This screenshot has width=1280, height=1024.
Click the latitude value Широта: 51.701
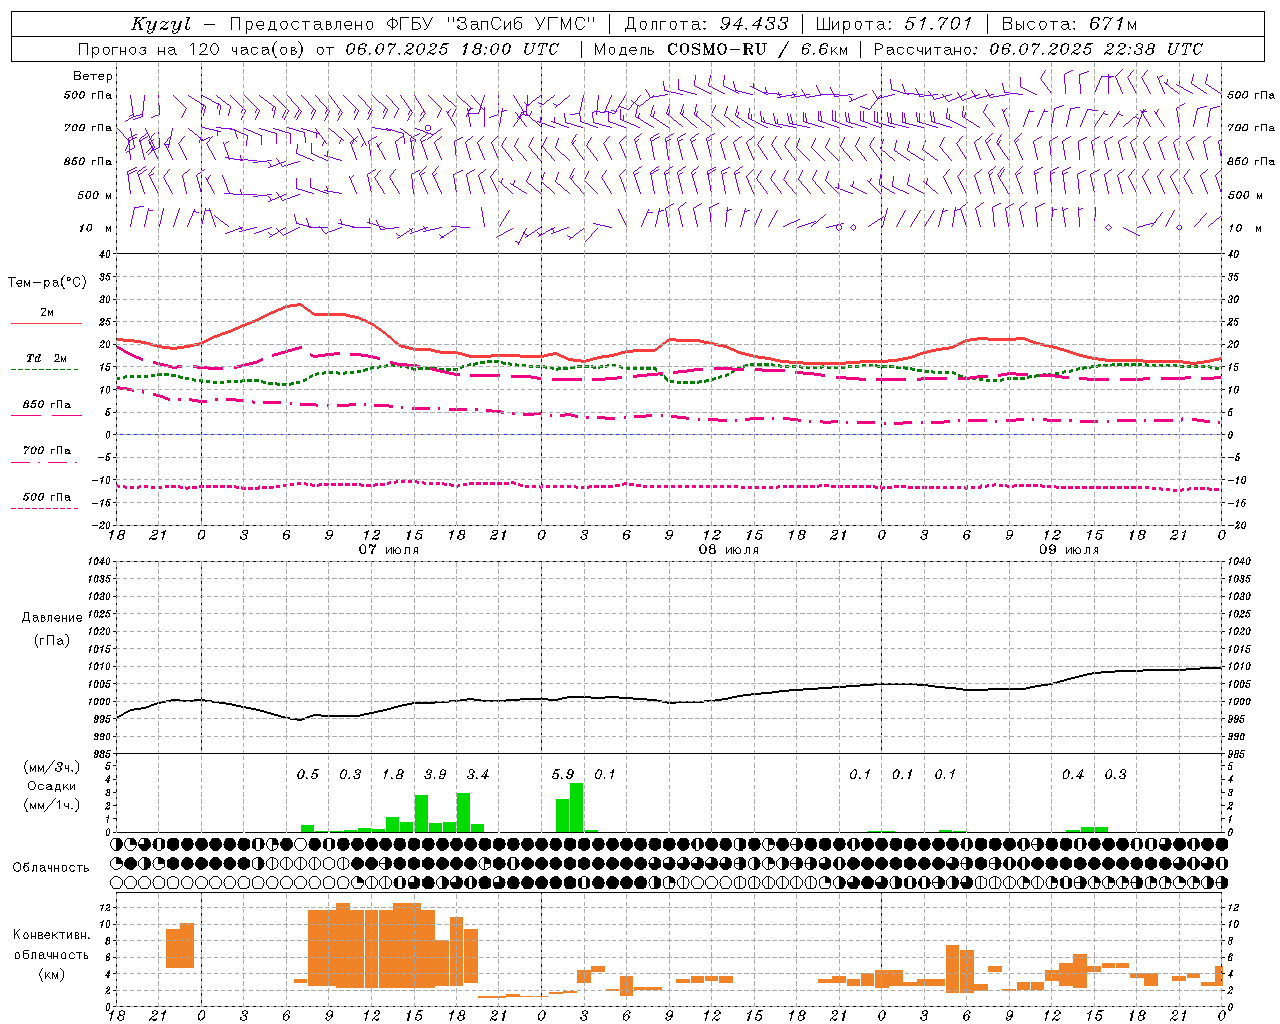pyautogui.click(x=894, y=24)
